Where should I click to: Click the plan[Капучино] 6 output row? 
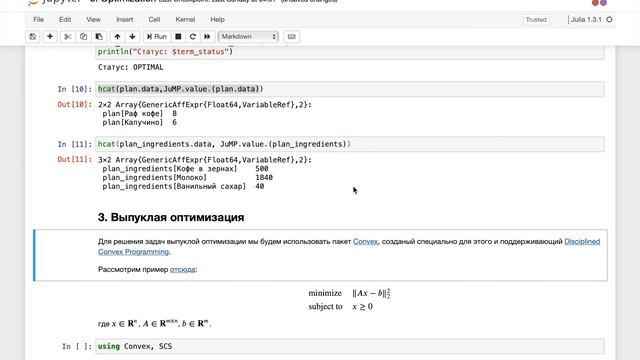point(139,122)
